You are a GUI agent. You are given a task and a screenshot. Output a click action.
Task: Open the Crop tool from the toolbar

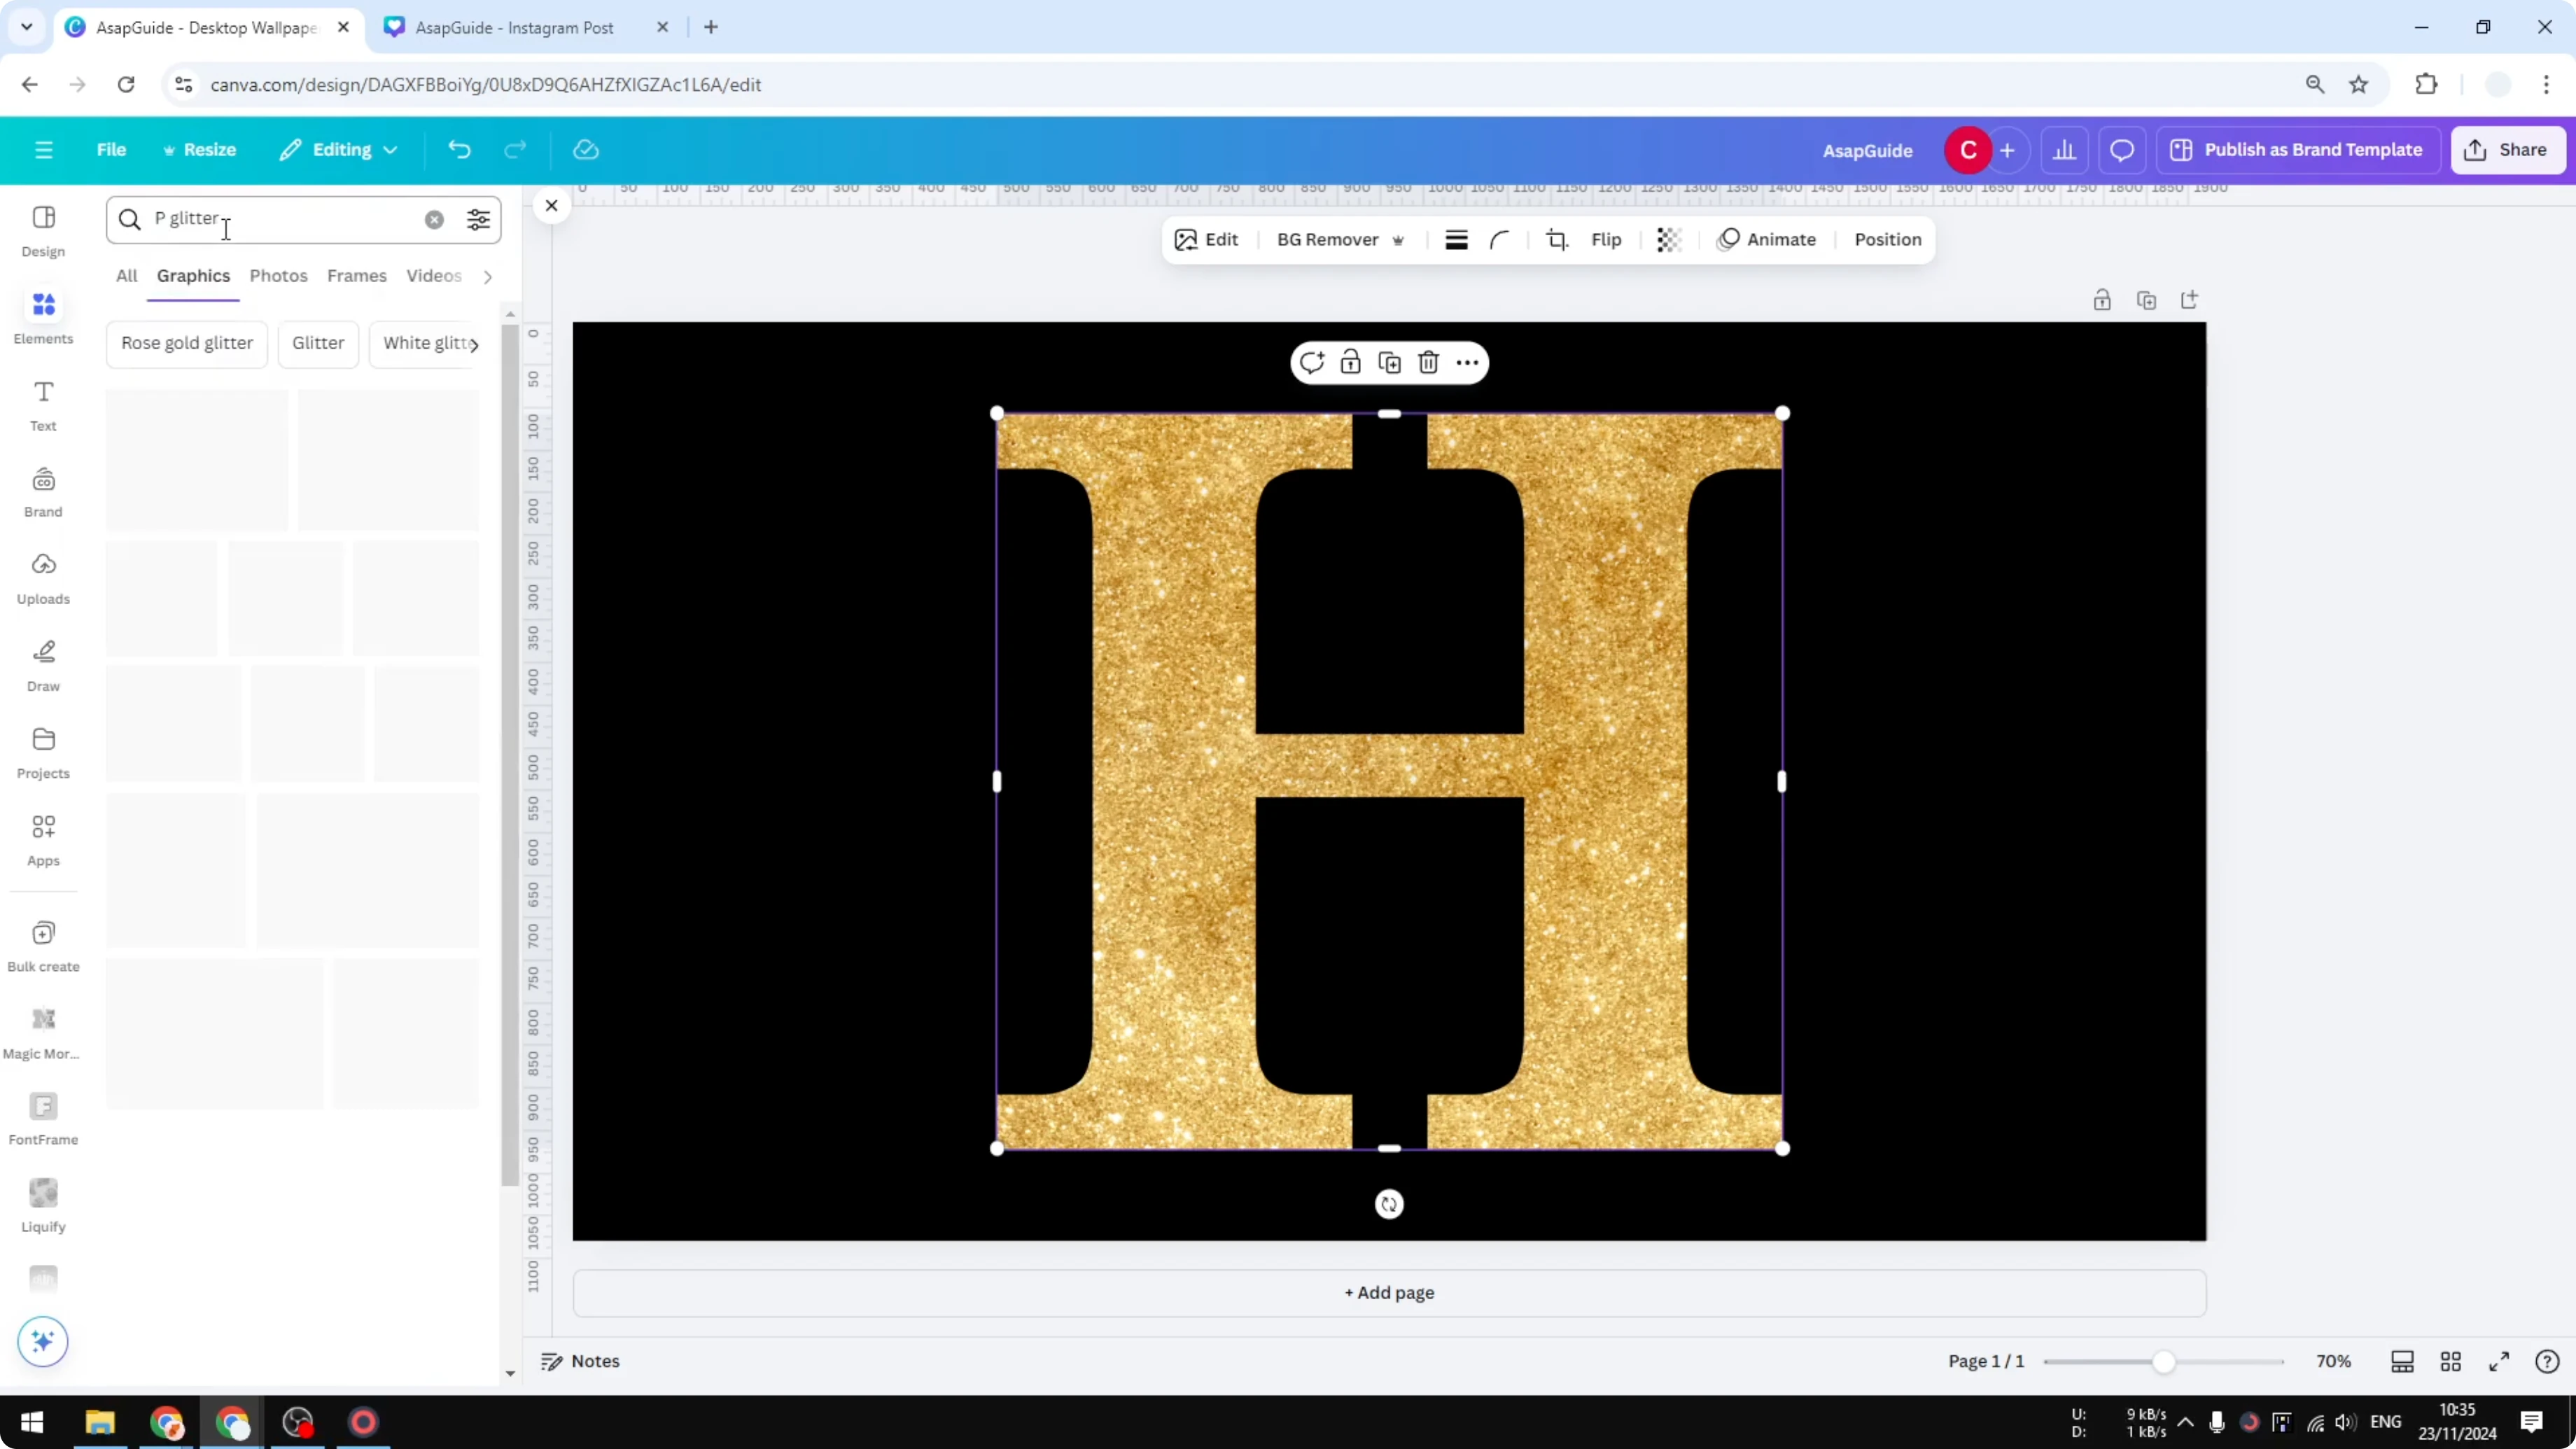[x=1557, y=239]
